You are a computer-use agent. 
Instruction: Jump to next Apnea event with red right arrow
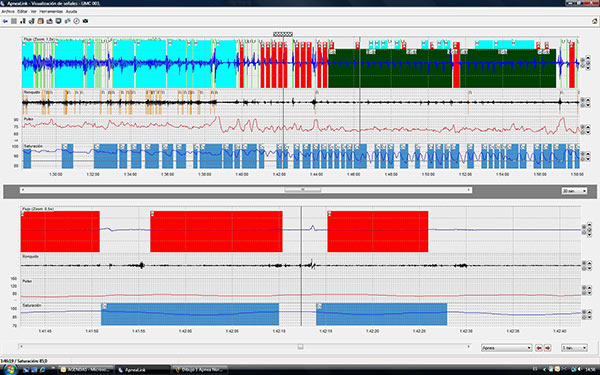(548, 348)
